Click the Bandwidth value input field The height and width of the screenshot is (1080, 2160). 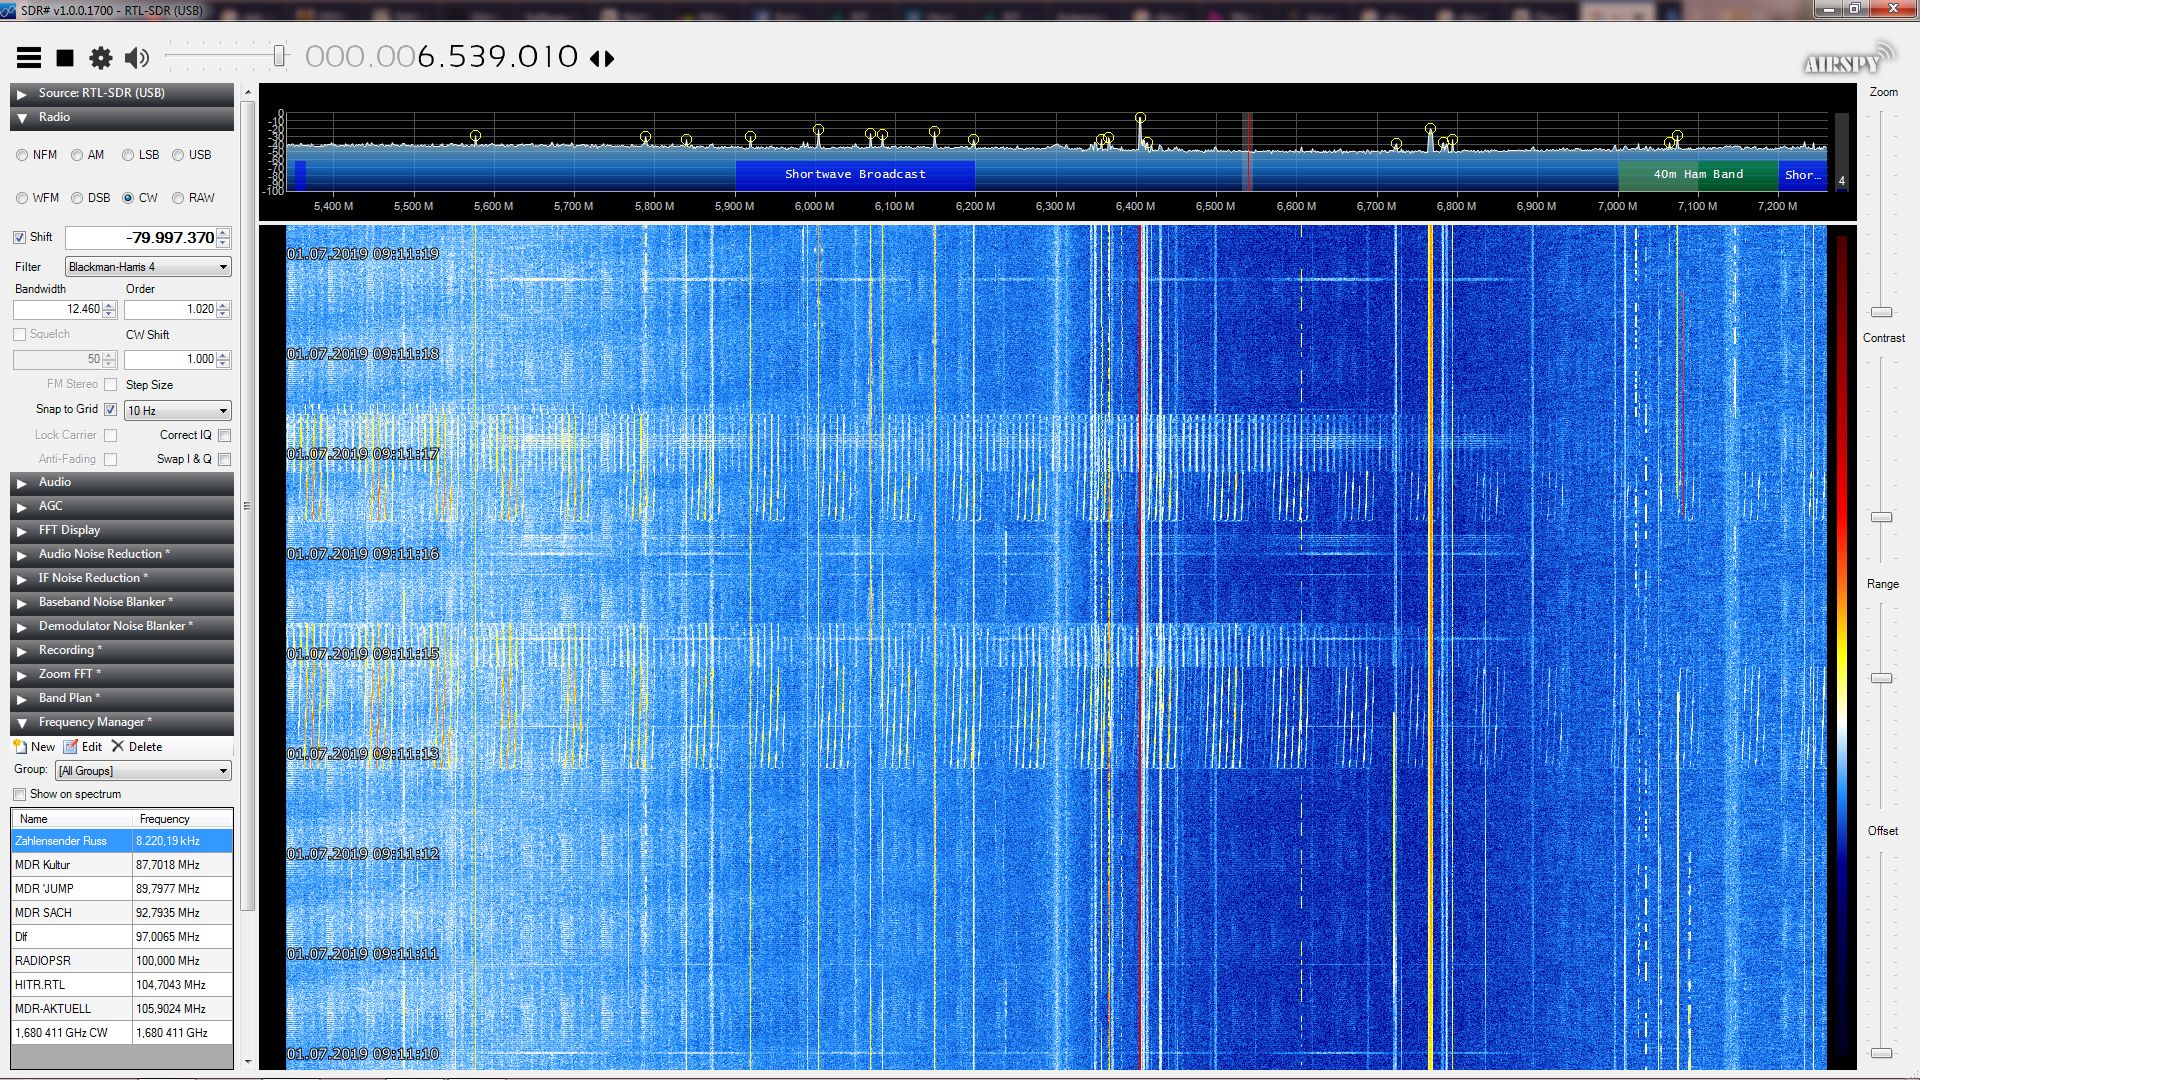pos(58,310)
